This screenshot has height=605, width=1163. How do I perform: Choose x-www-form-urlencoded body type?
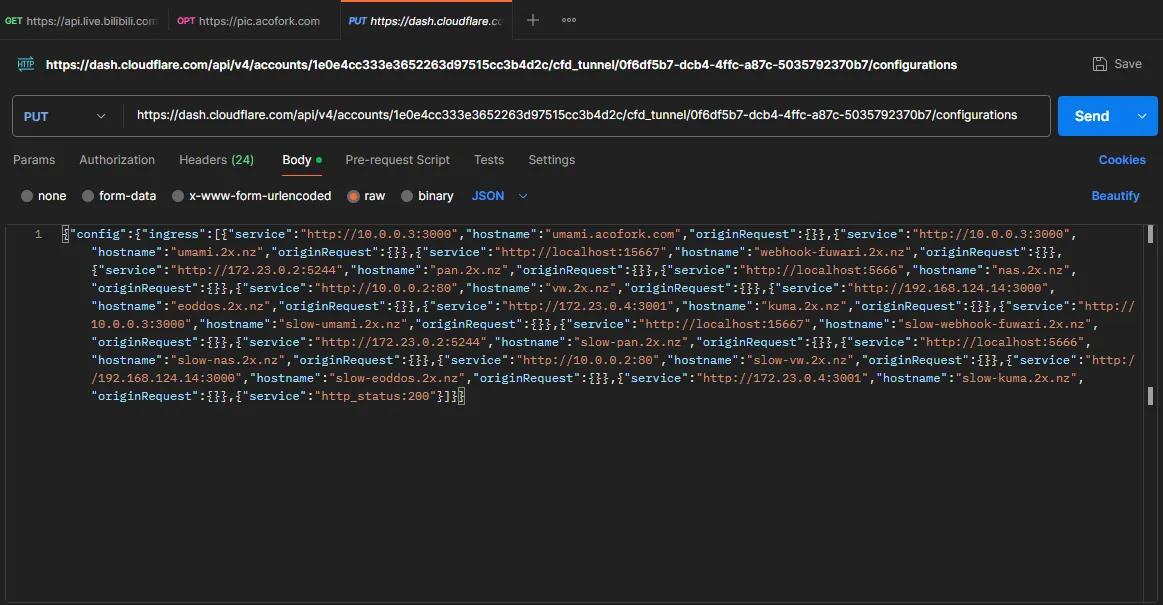[178, 196]
